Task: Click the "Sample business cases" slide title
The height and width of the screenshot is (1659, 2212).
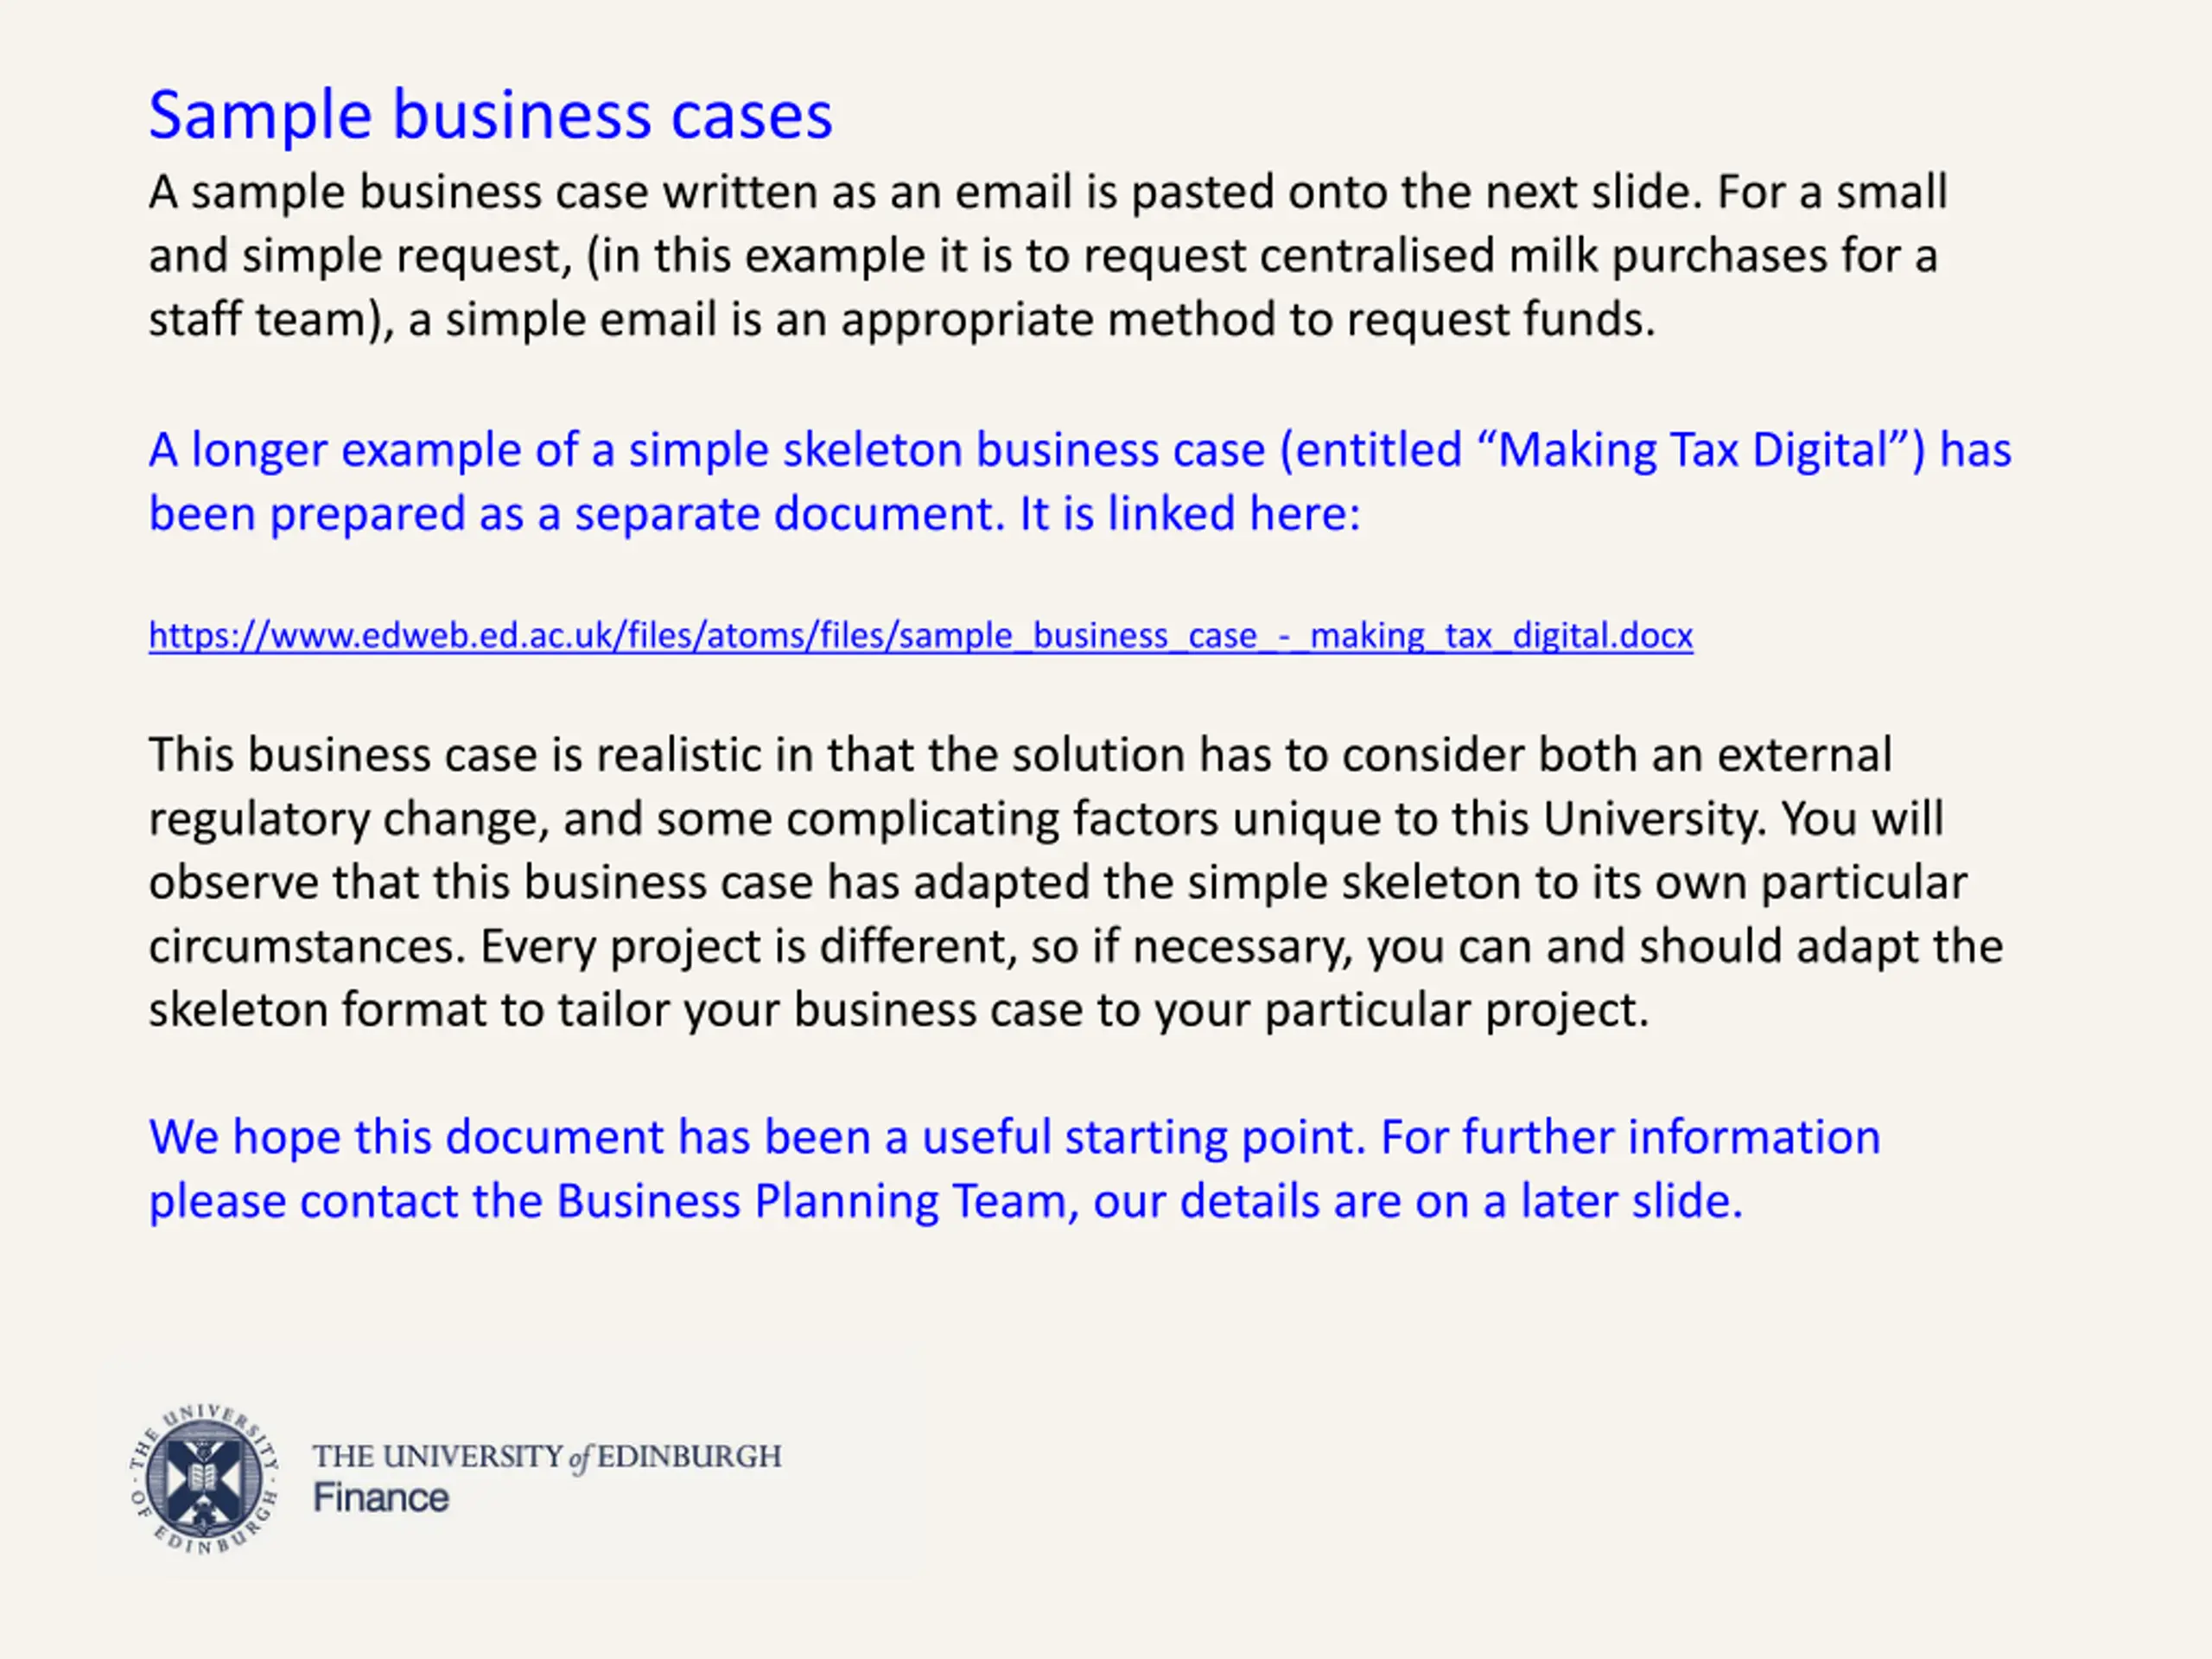Action: [490, 115]
